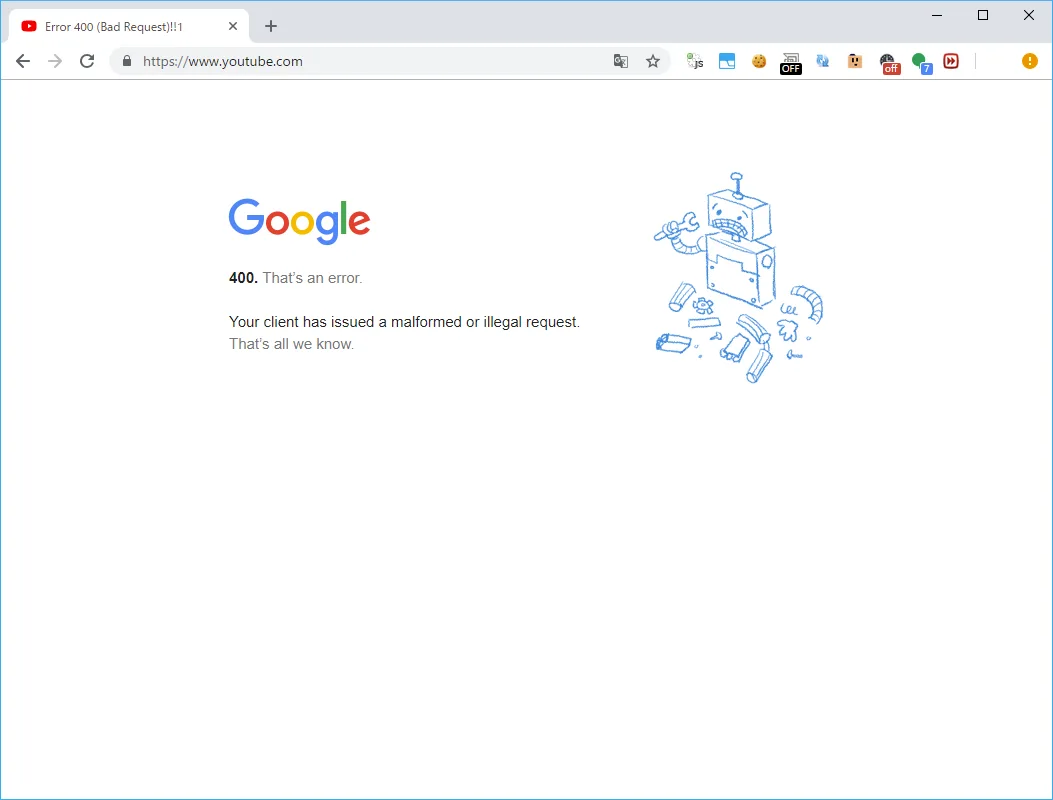Image resolution: width=1053 pixels, height=800 pixels.
Task: Click the orange Chrome alert menu icon
Action: 1029,61
